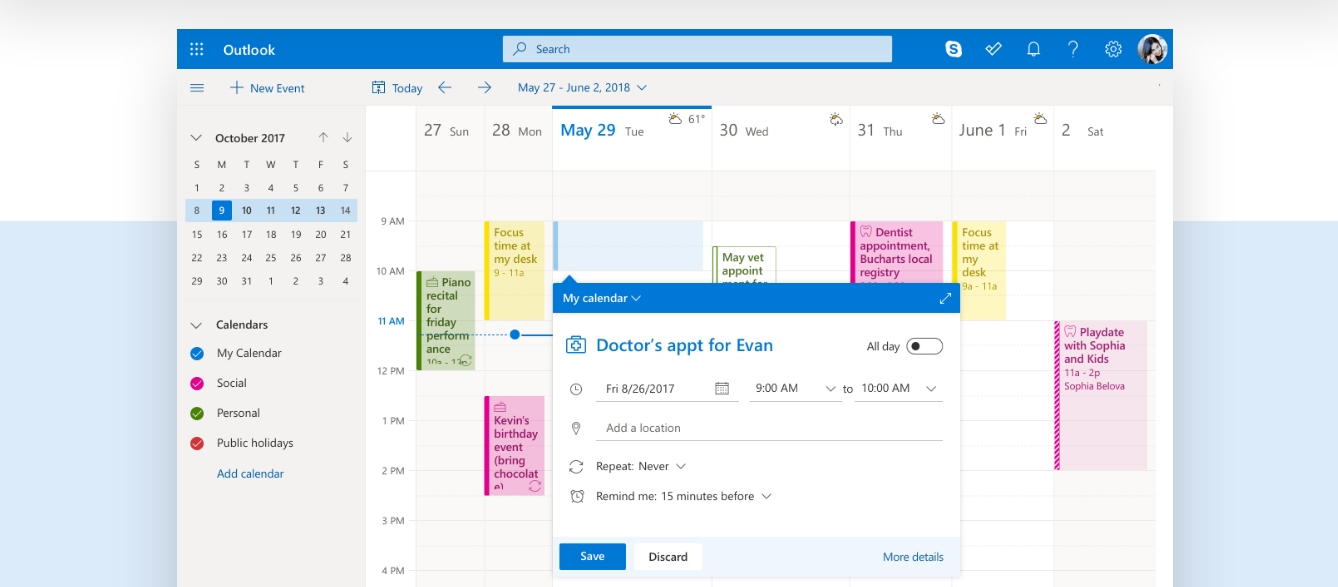
Task: Go to the next week arrow
Action: [x=485, y=88]
